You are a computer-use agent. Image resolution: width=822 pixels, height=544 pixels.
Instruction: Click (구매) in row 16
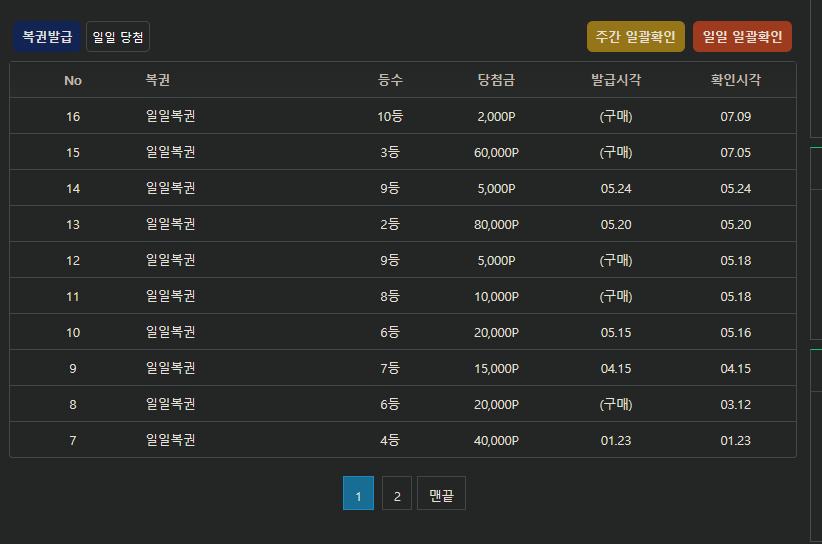616,116
